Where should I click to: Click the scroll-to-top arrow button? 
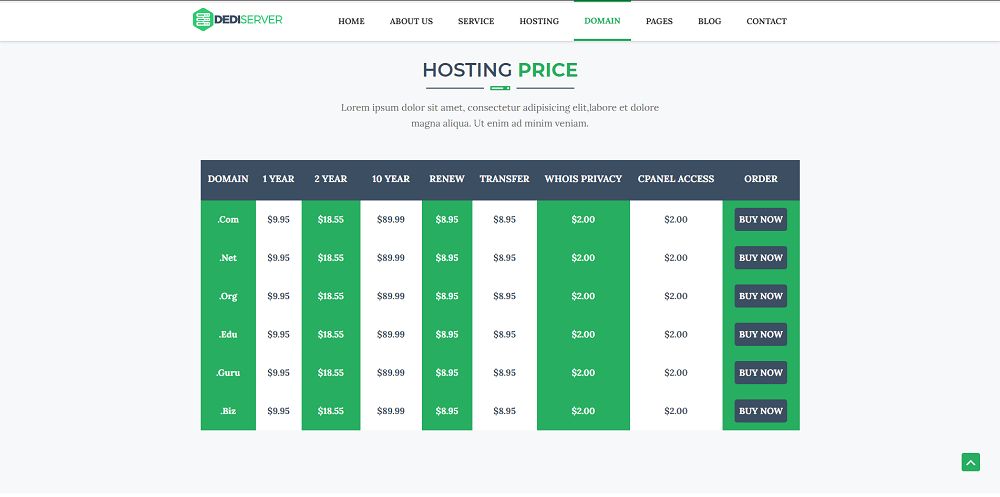coord(970,462)
